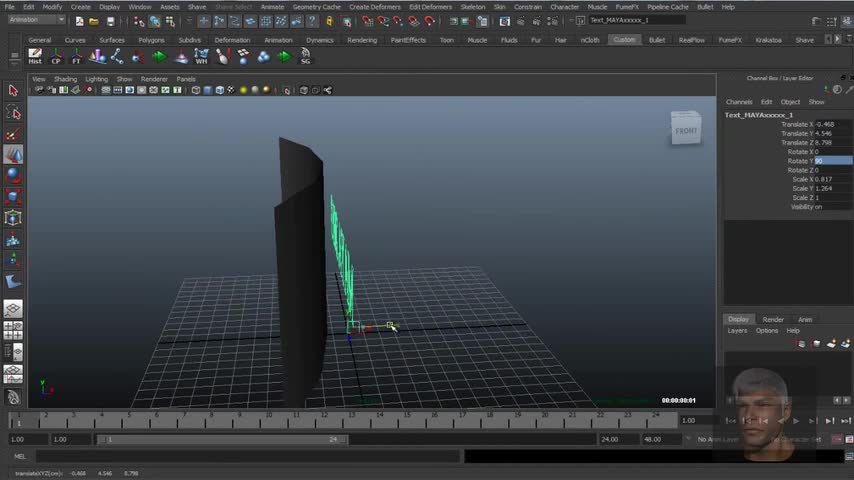Viewport: 854px width, 480px height.
Task: Click the Rotate Y value field
Action: [833, 161]
